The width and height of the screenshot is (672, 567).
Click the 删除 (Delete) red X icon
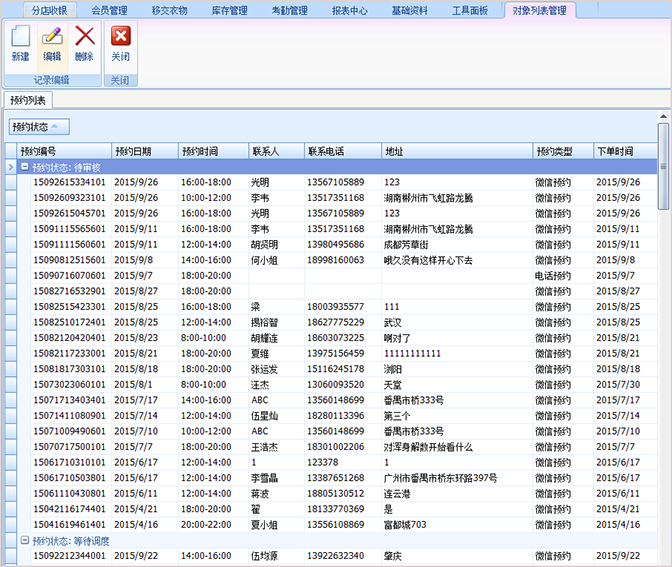pyautogui.click(x=84, y=44)
